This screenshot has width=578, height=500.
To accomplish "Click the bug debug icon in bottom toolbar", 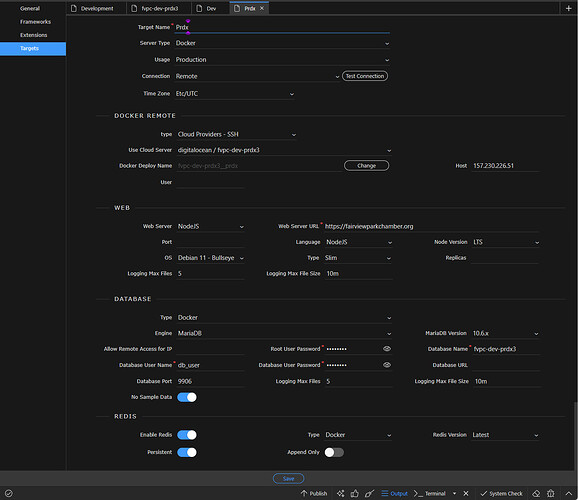I will point(551,493).
